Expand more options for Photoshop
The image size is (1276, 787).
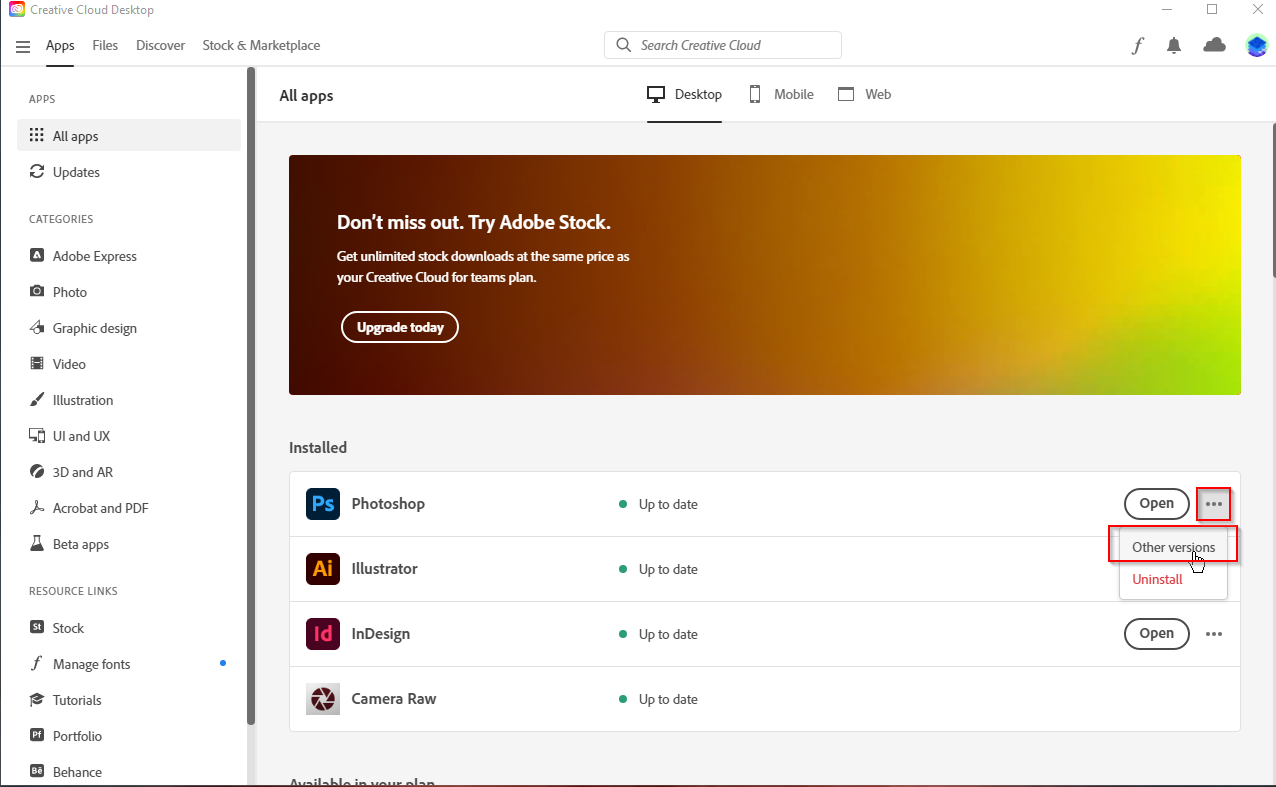click(x=1213, y=504)
